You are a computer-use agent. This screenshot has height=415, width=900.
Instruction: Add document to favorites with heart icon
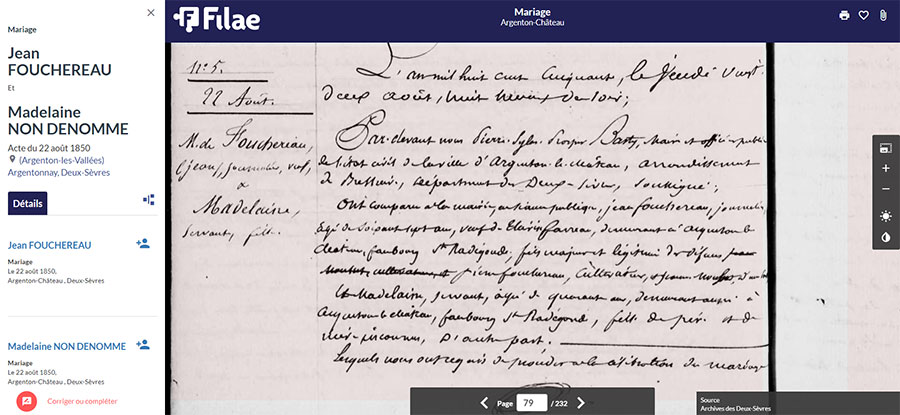click(x=864, y=16)
